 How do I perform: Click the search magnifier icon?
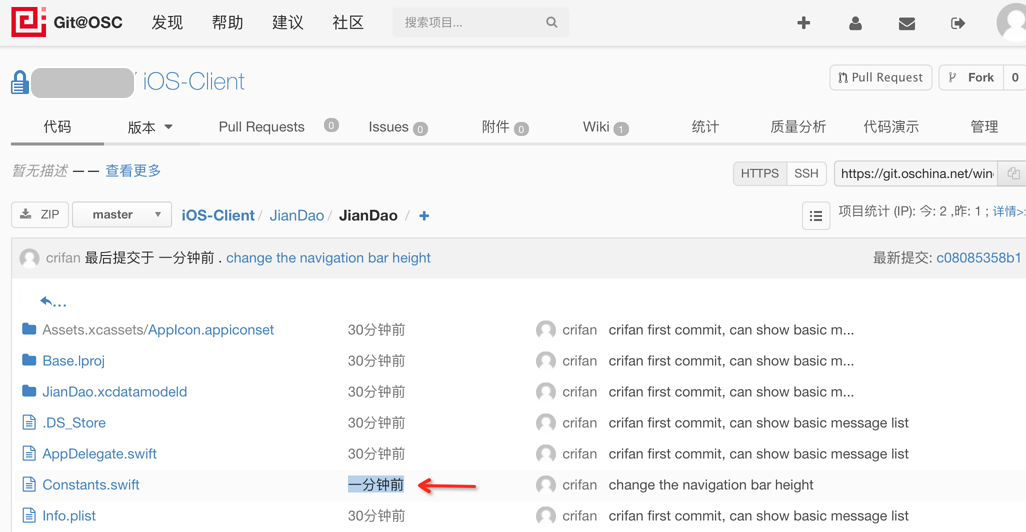(552, 22)
